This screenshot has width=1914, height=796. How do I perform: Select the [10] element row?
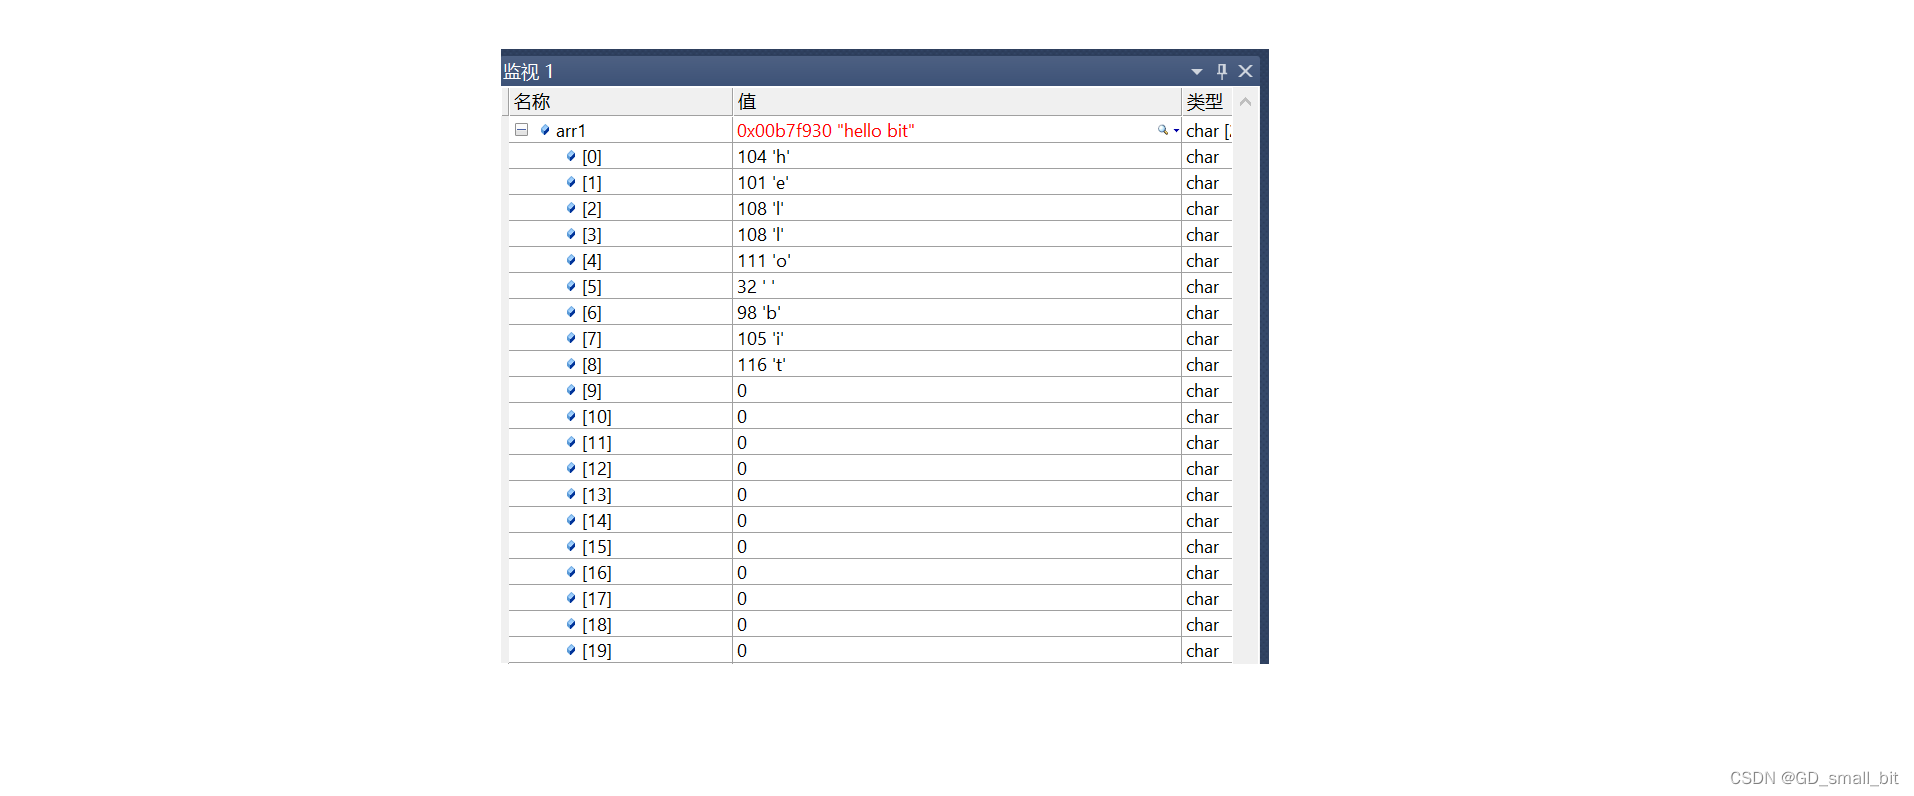pyautogui.click(x=870, y=416)
